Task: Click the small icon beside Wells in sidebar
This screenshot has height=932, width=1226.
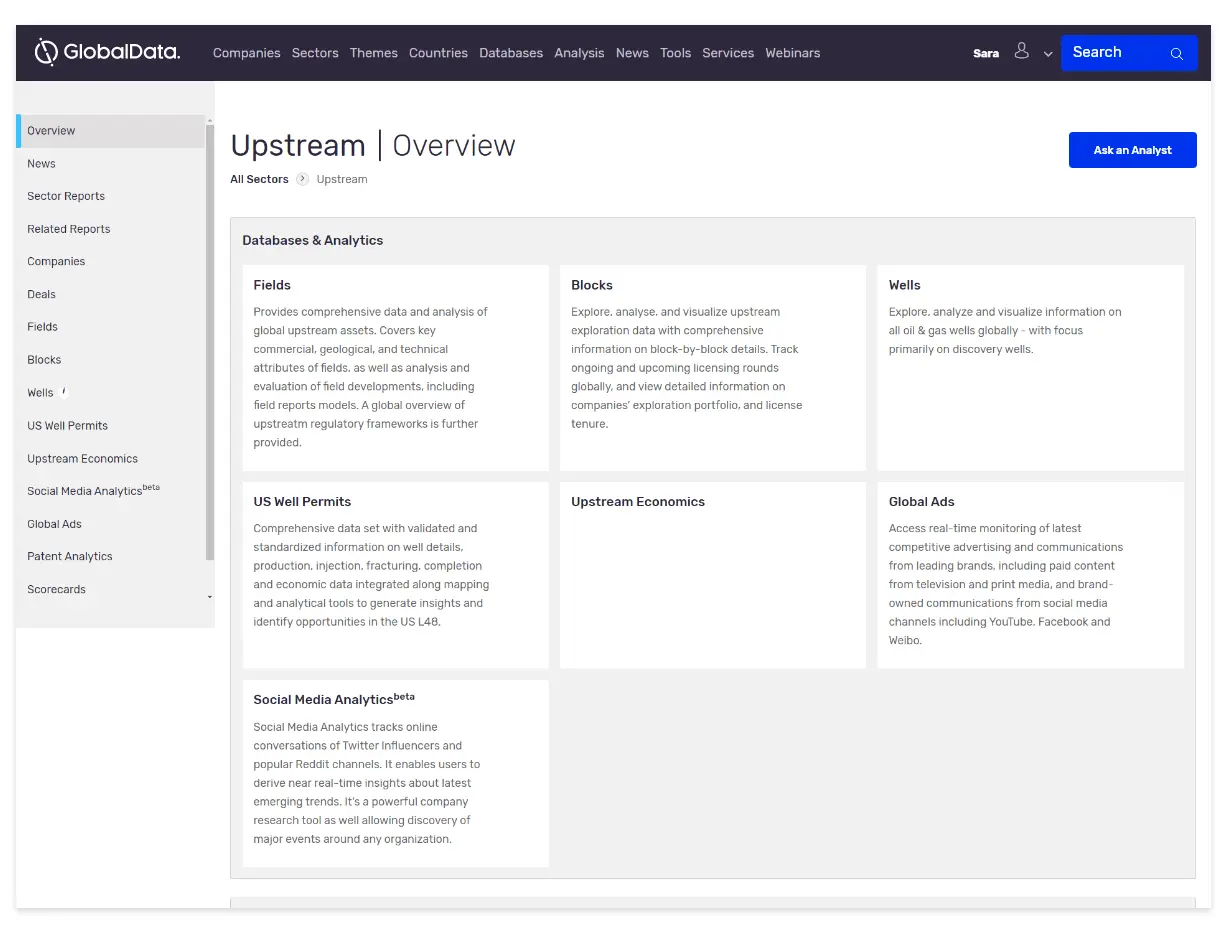Action: [64, 391]
